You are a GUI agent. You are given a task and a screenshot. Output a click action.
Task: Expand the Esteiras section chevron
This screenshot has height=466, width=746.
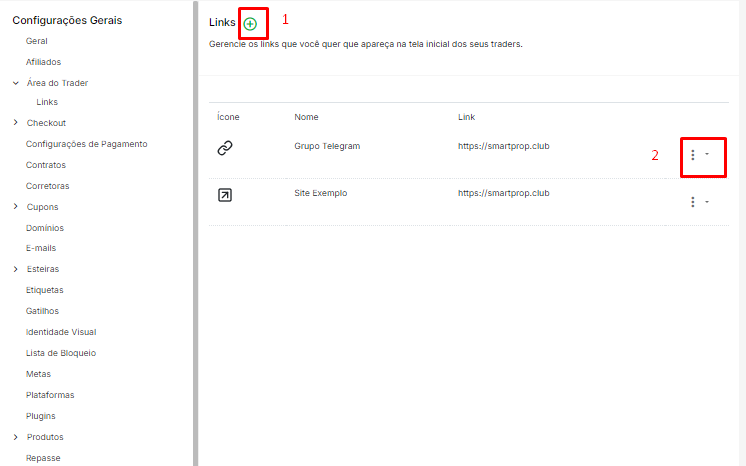pos(16,269)
